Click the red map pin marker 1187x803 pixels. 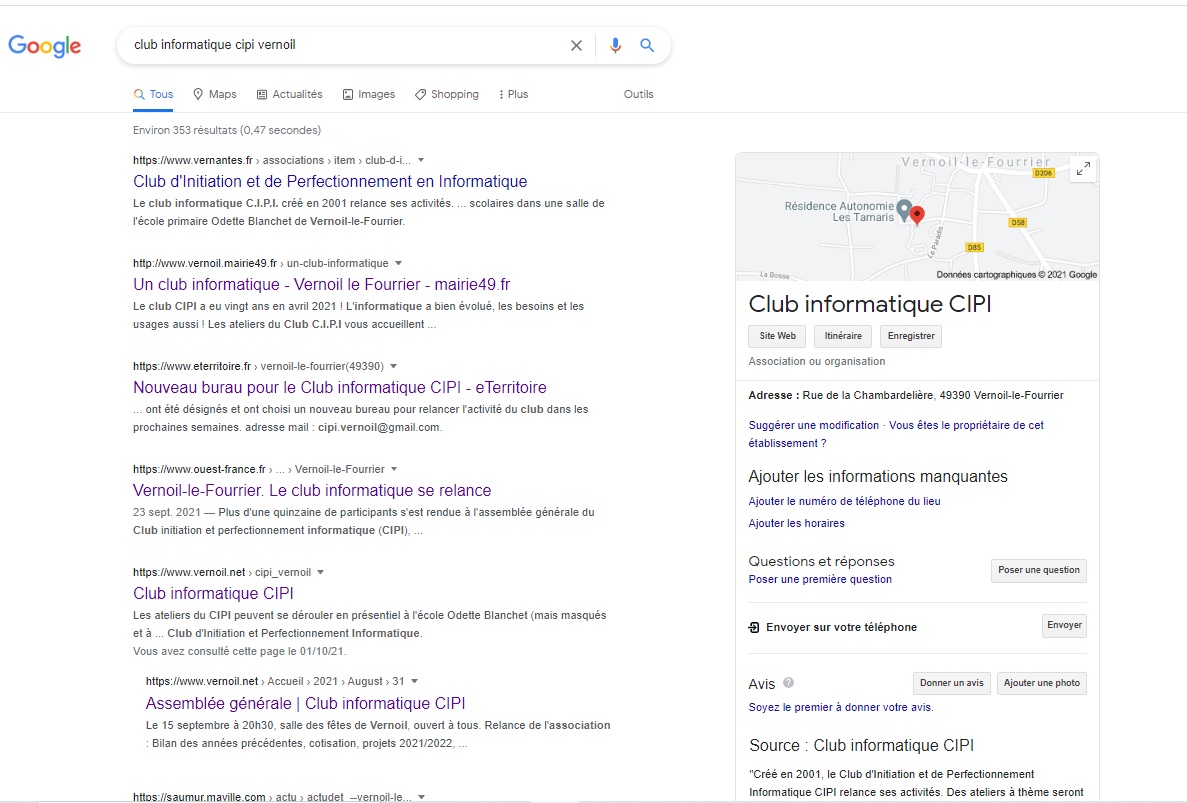[917, 216]
